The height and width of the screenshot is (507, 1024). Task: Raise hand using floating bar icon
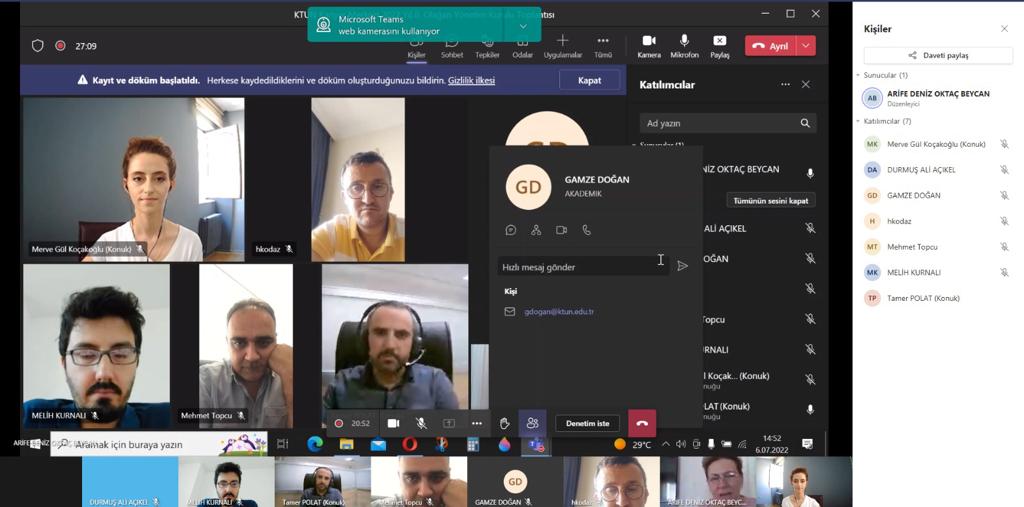pyautogui.click(x=504, y=423)
